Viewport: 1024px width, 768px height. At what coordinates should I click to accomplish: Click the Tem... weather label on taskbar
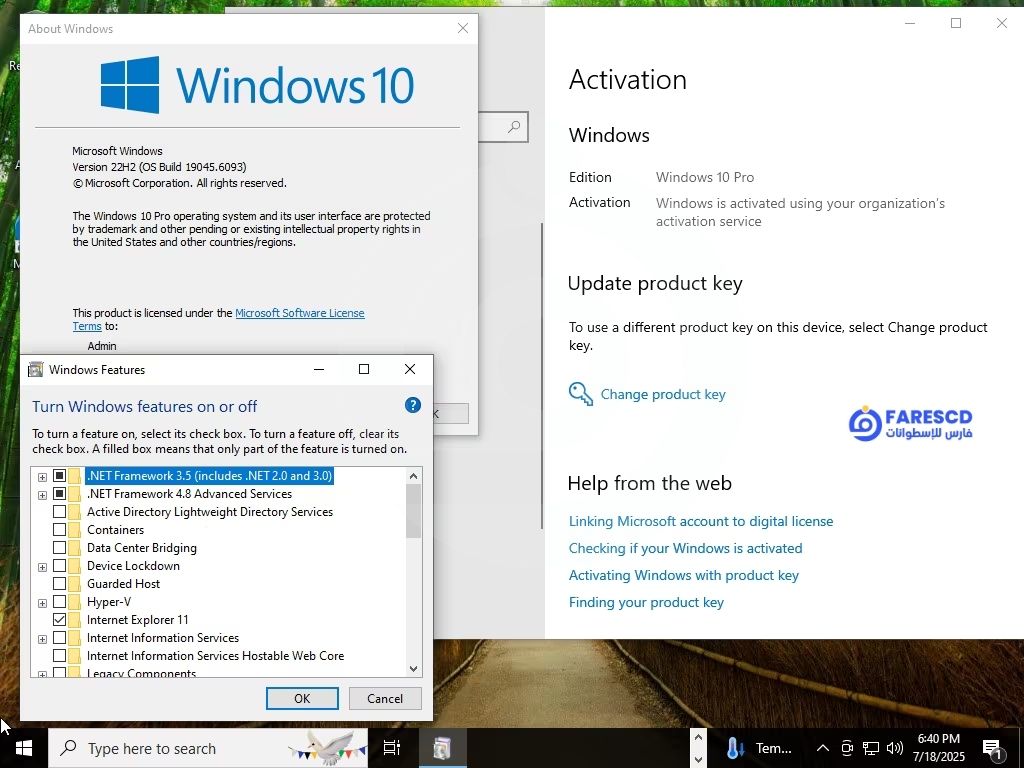point(773,748)
